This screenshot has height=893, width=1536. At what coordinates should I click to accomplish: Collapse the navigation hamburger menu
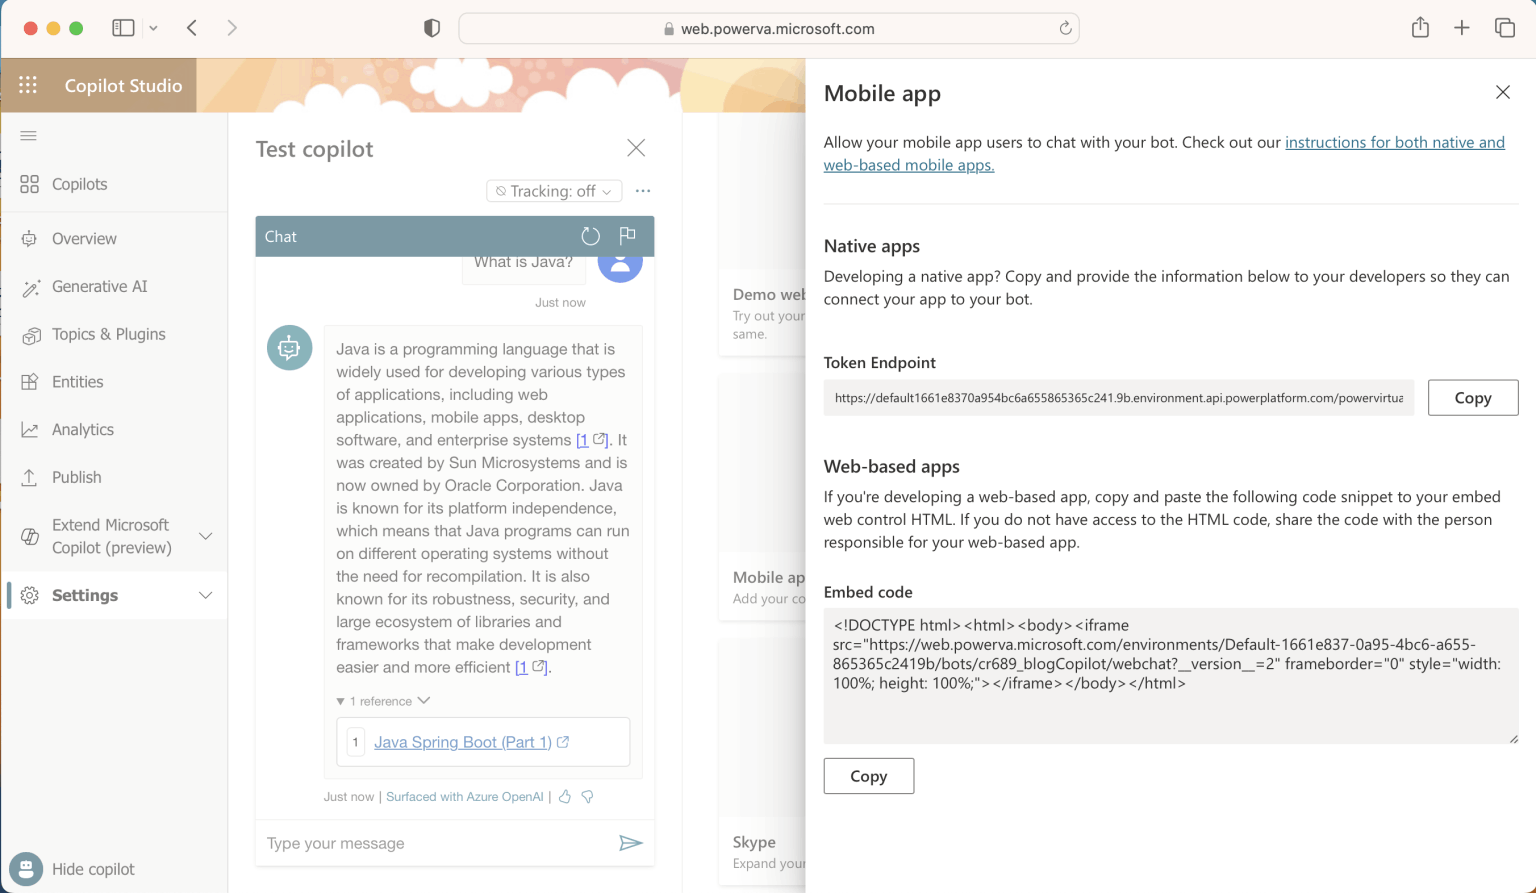click(28, 136)
